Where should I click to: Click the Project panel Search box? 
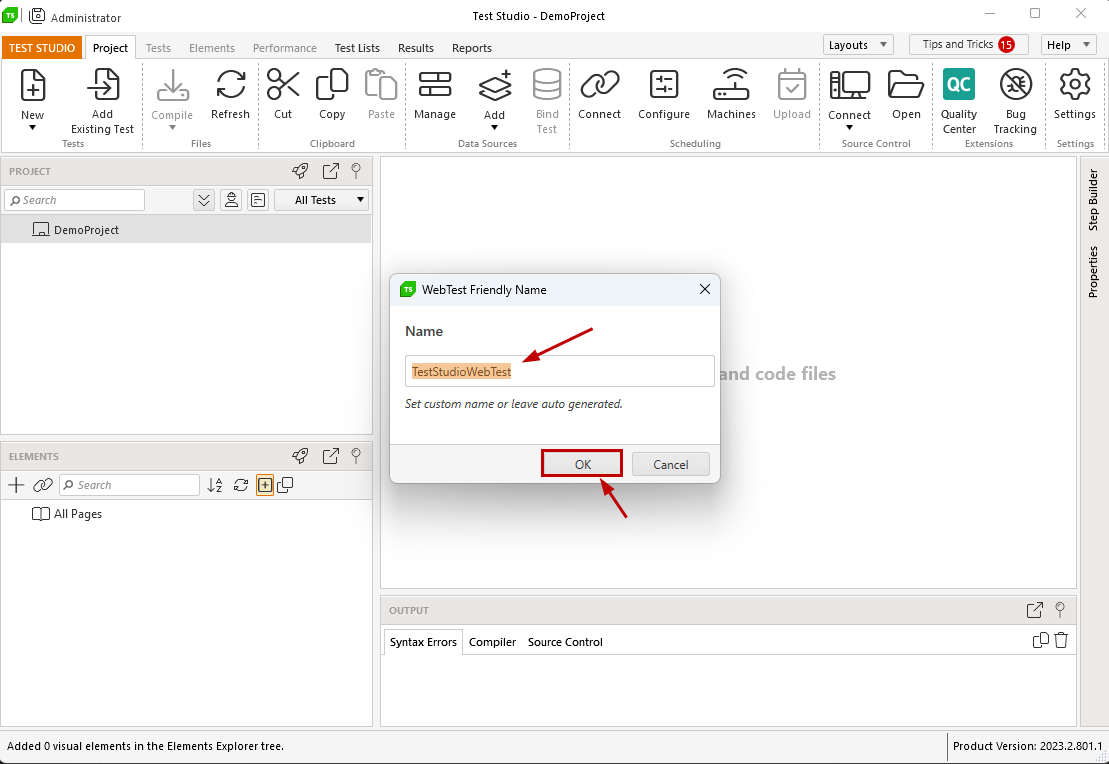[75, 200]
